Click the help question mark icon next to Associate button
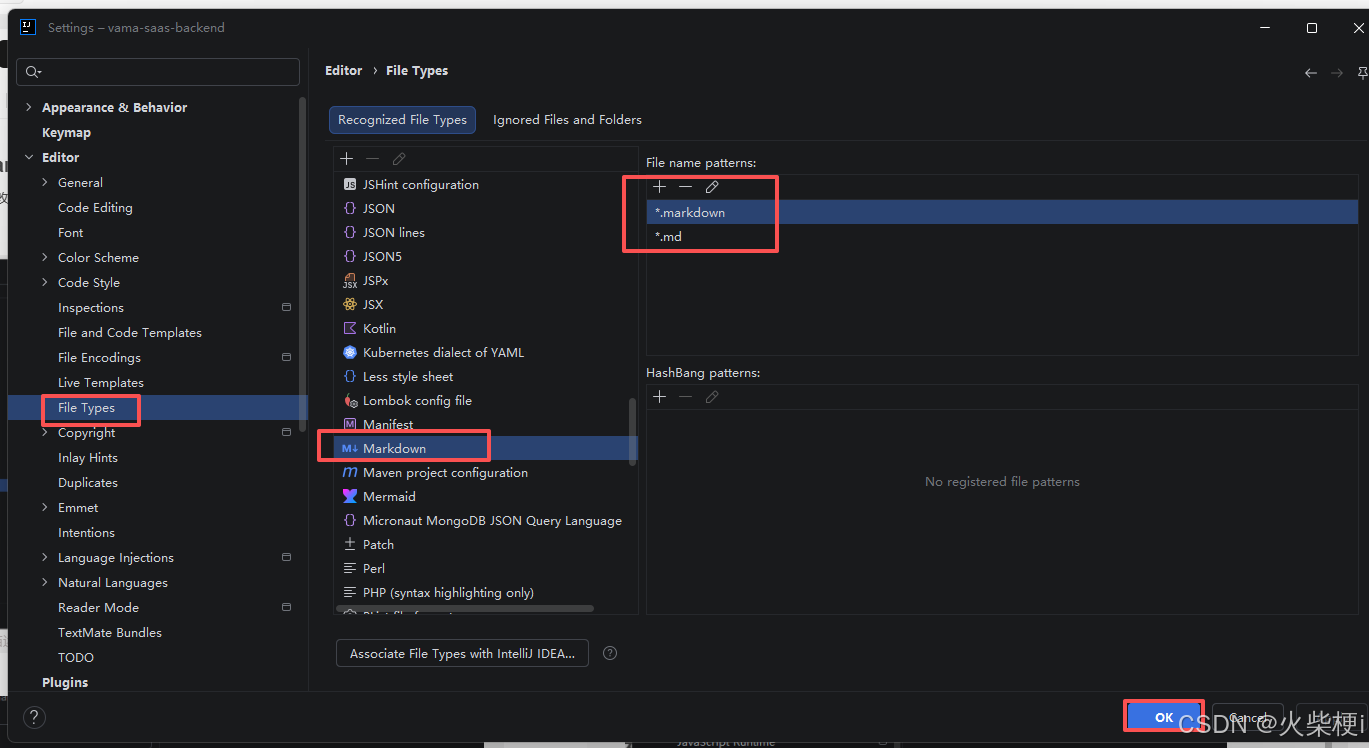 pos(610,653)
